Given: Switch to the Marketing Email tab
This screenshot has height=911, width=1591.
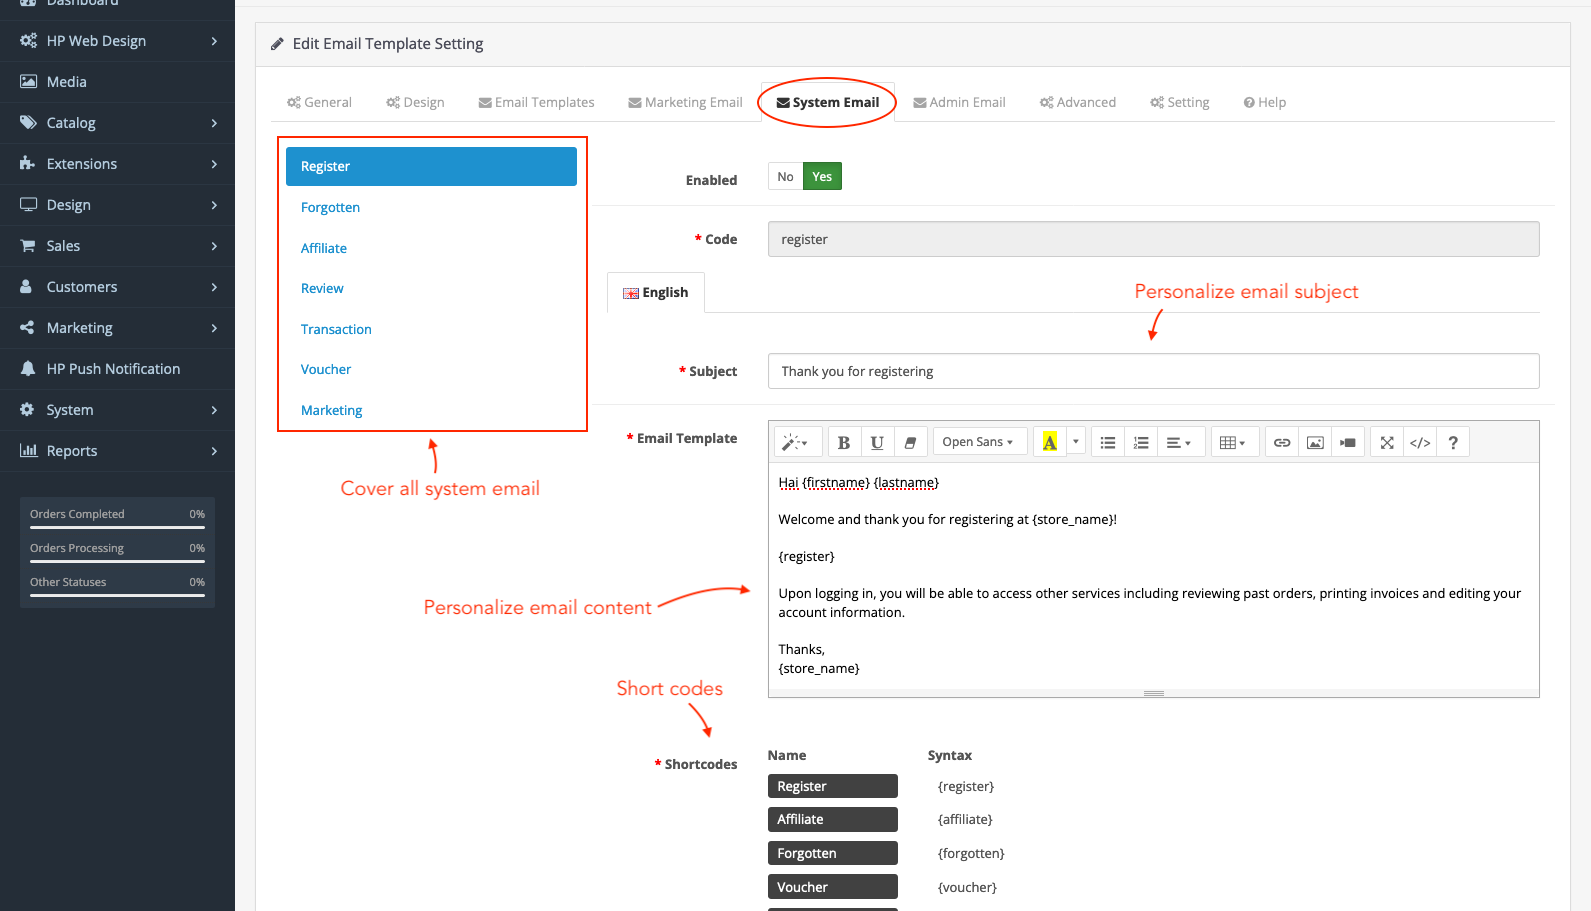Looking at the screenshot, I should coord(685,102).
